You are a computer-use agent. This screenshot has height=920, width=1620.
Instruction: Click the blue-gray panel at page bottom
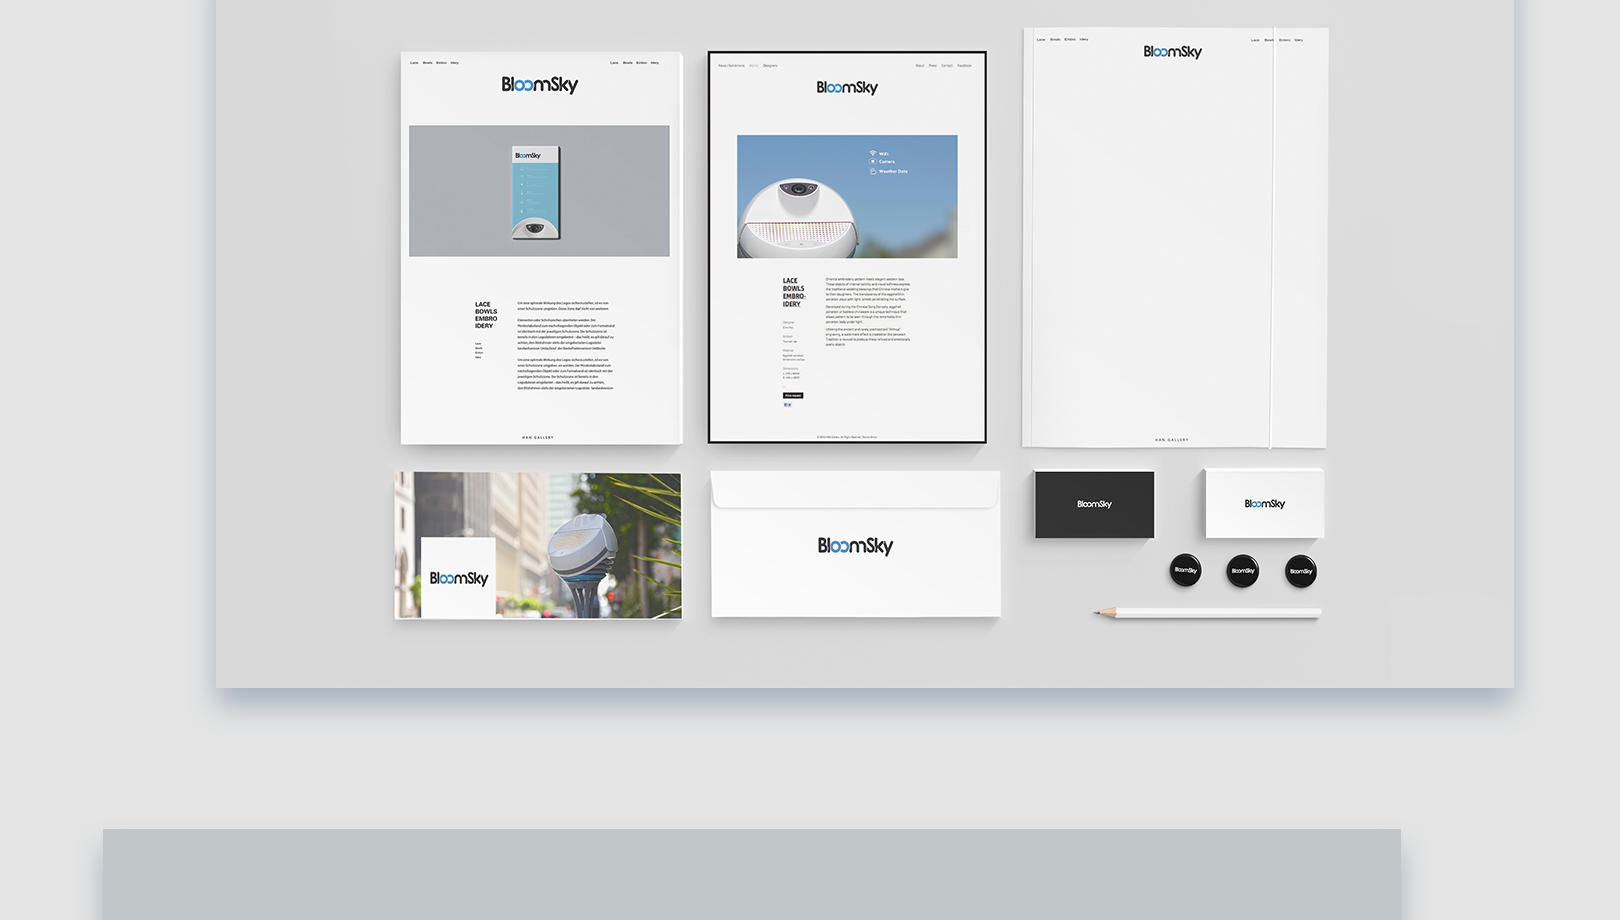click(x=752, y=874)
